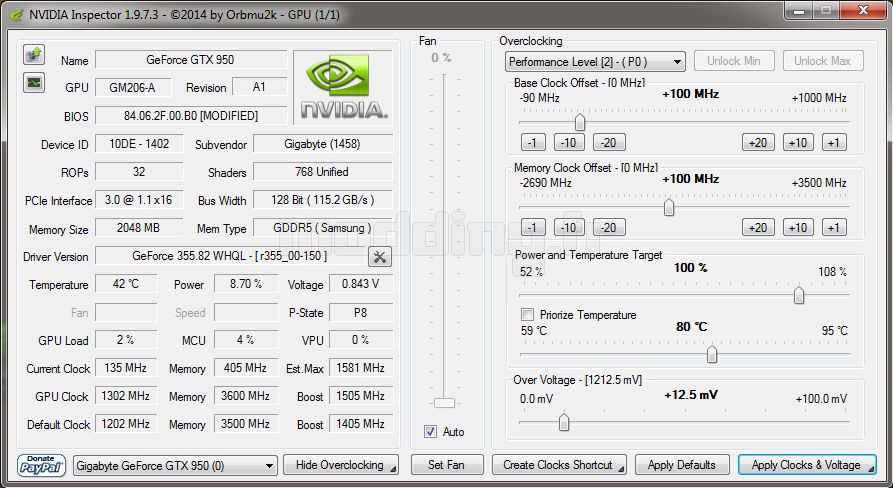Close the NVIDIA Inspector window

[863, 10]
